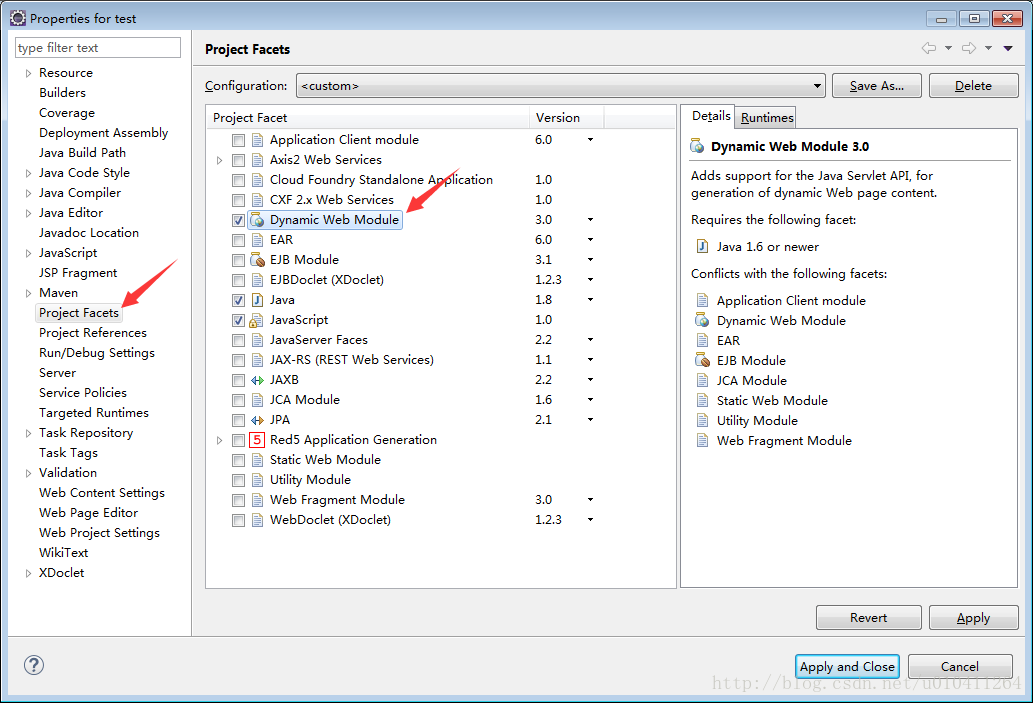
Task: Open the help question mark icon
Action: click(x=34, y=665)
